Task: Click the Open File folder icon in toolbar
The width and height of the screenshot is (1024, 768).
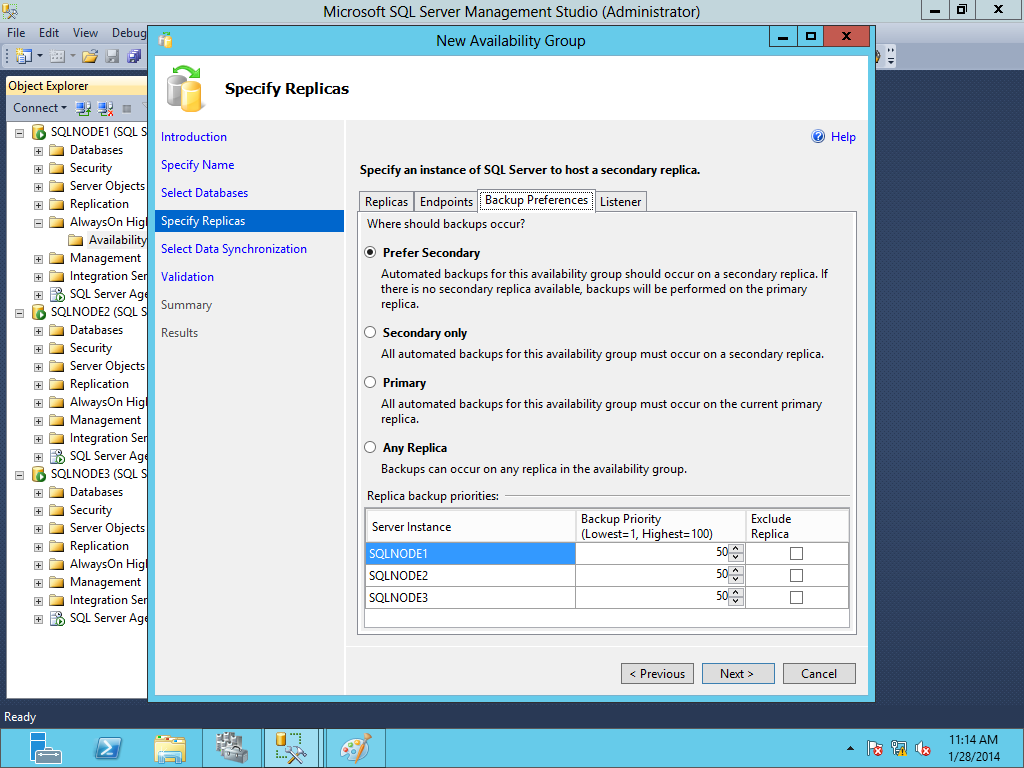Action: [x=90, y=56]
